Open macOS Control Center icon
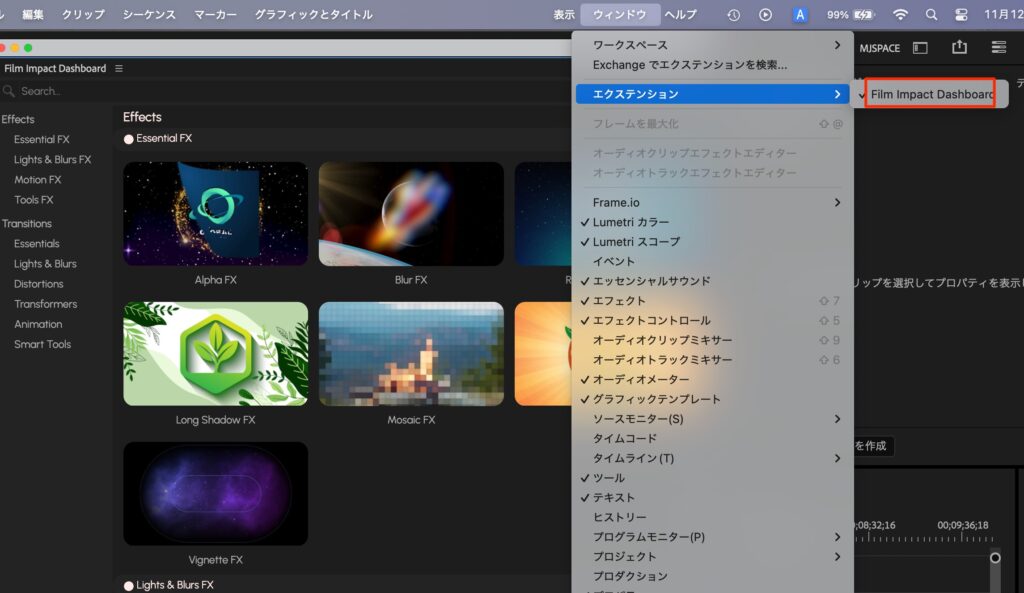The width and height of the screenshot is (1024, 593). [962, 15]
